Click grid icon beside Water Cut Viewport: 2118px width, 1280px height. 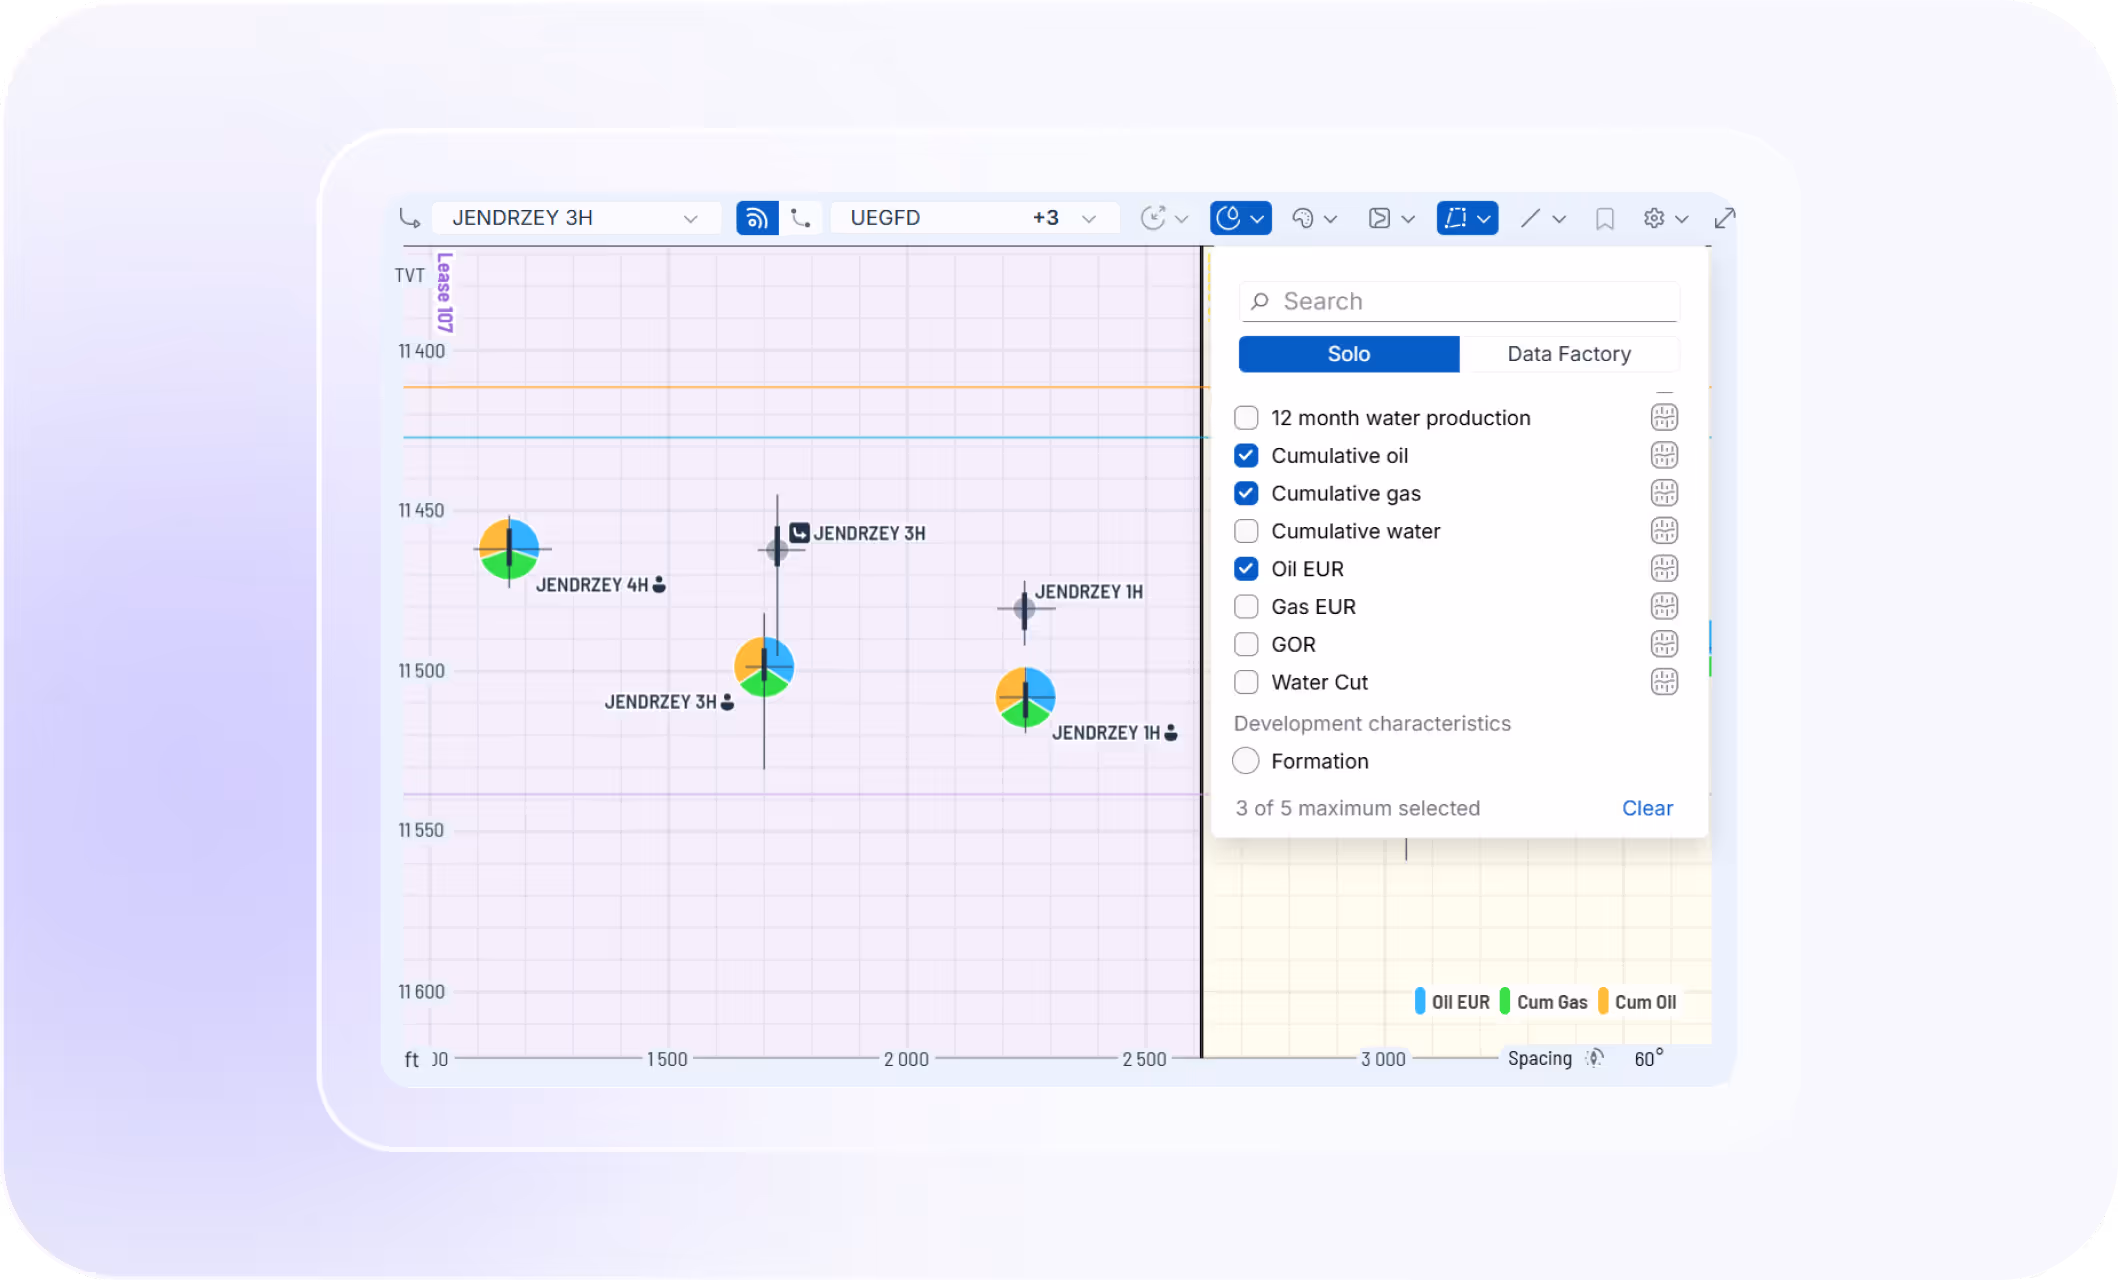coord(1664,682)
